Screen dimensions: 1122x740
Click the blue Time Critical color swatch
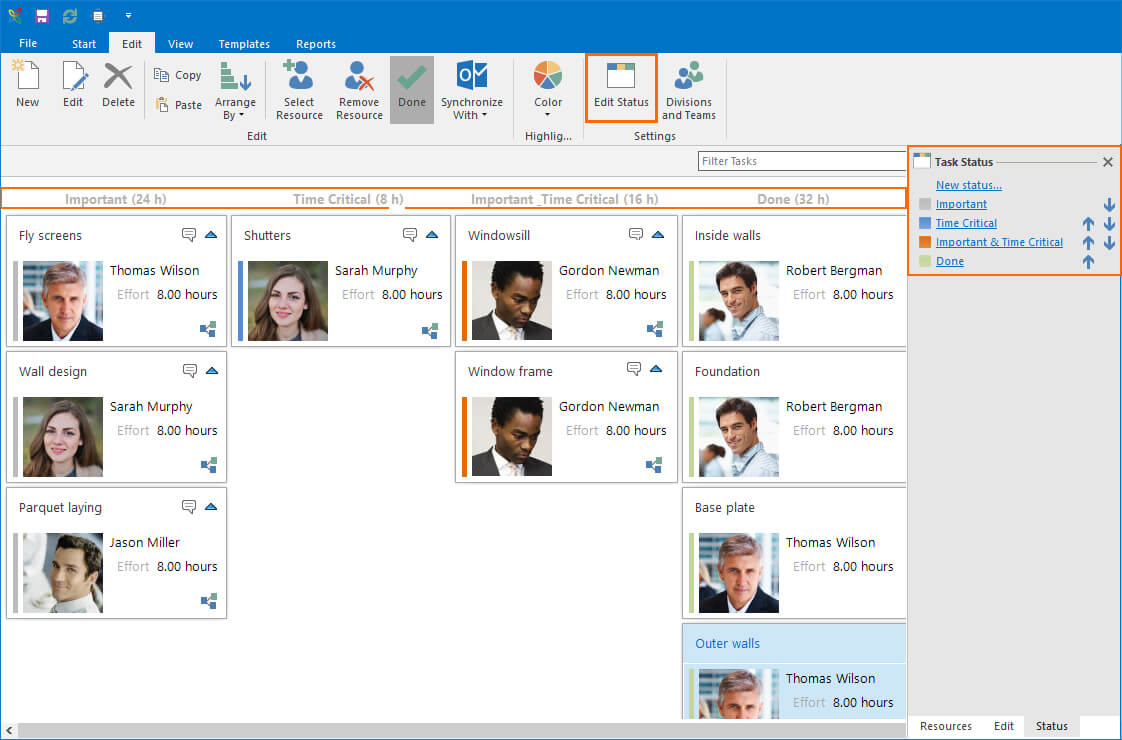click(925, 223)
